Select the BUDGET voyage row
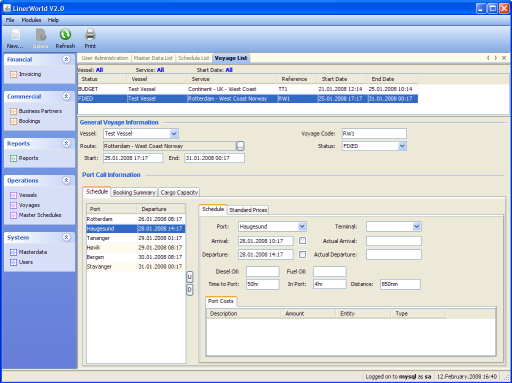The image size is (512, 383). click(x=248, y=89)
